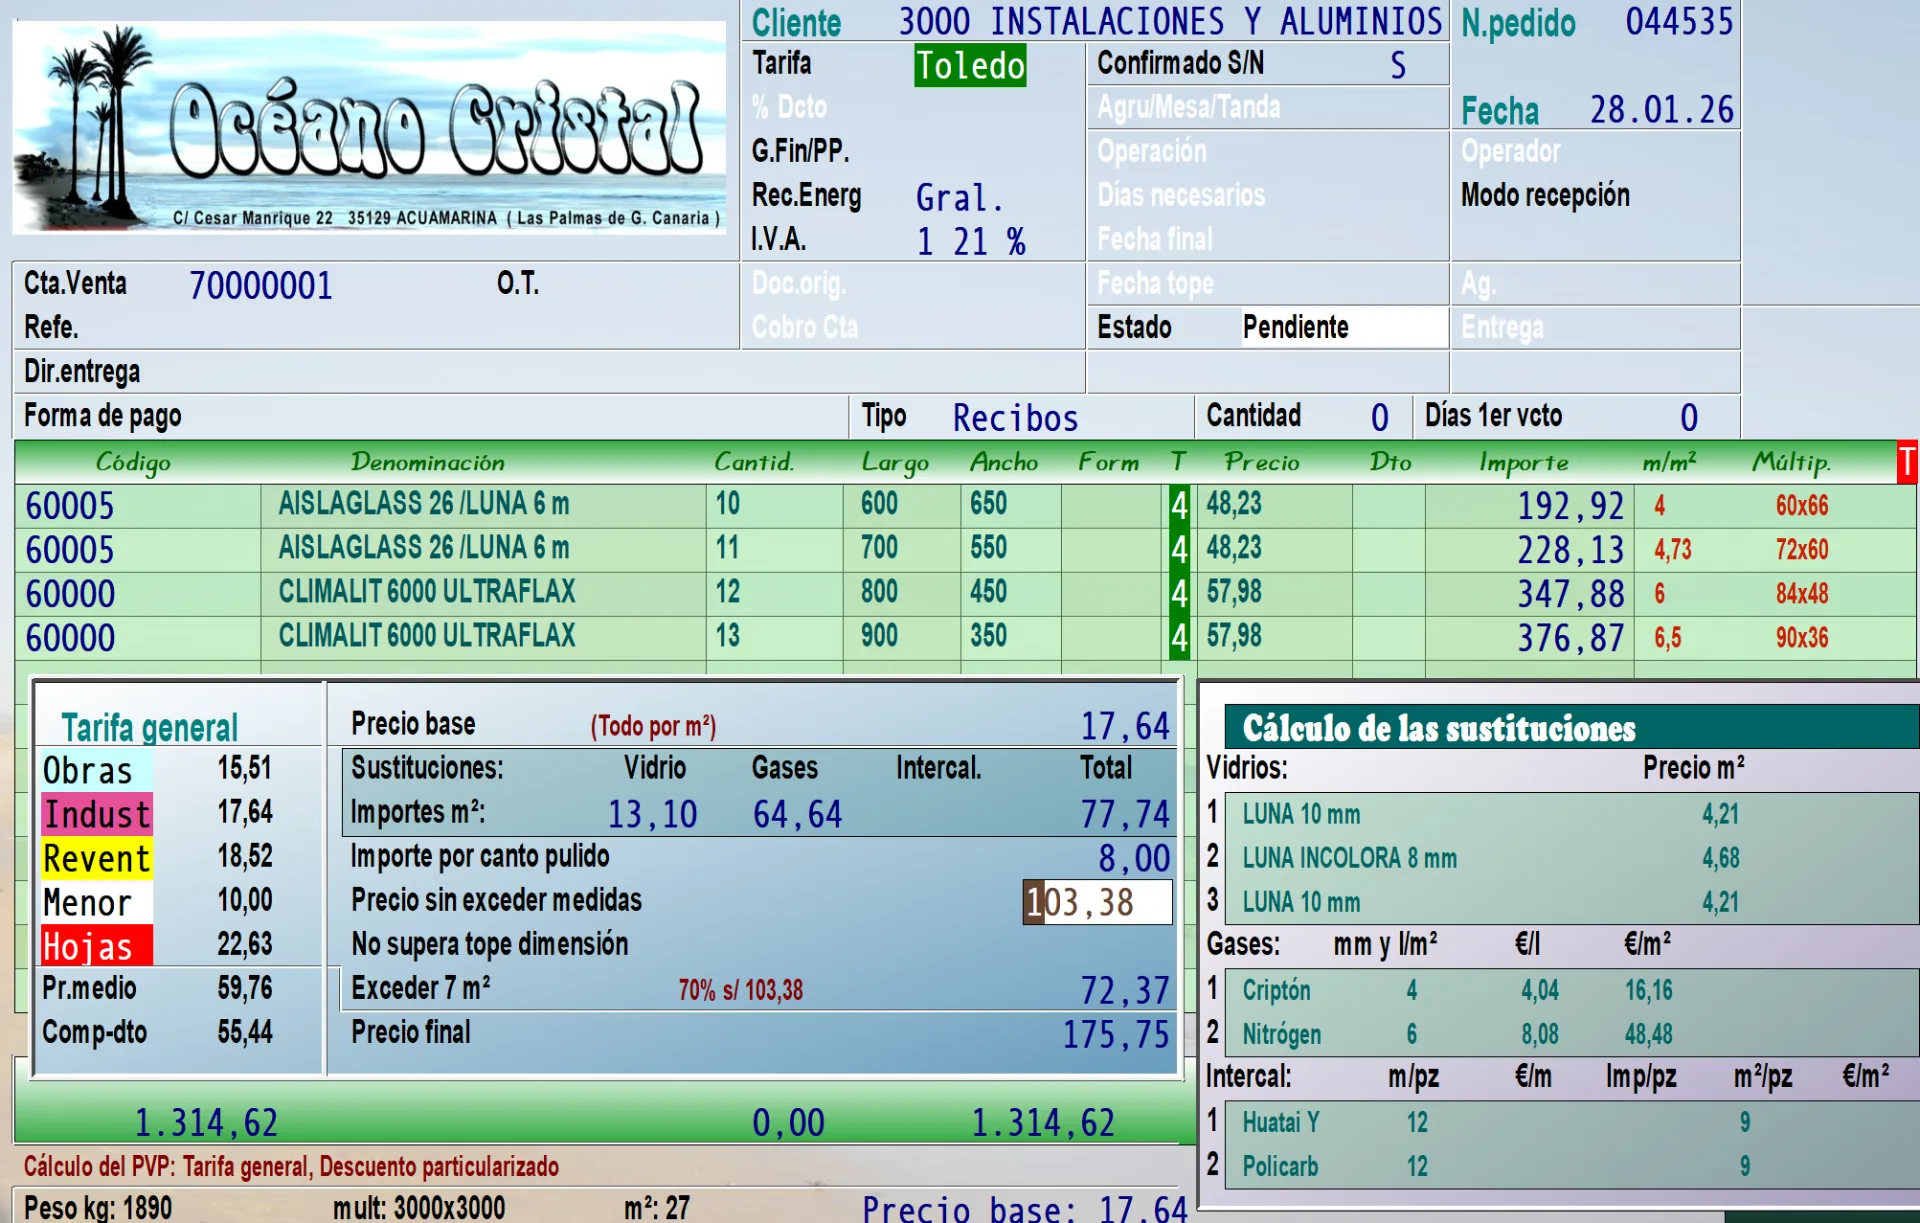Click importe value 376,87
The width and height of the screenshot is (1920, 1223).
point(1570,638)
